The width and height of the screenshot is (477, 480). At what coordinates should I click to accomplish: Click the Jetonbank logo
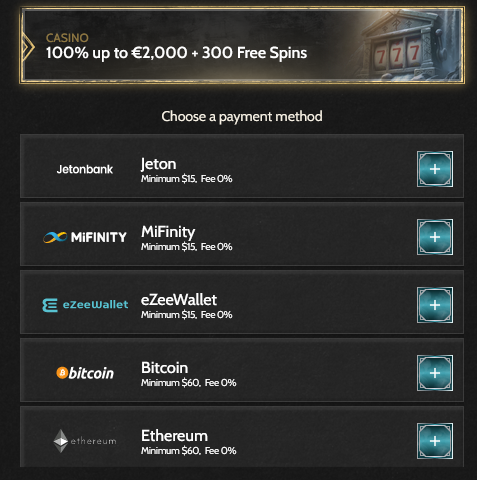pos(85,169)
